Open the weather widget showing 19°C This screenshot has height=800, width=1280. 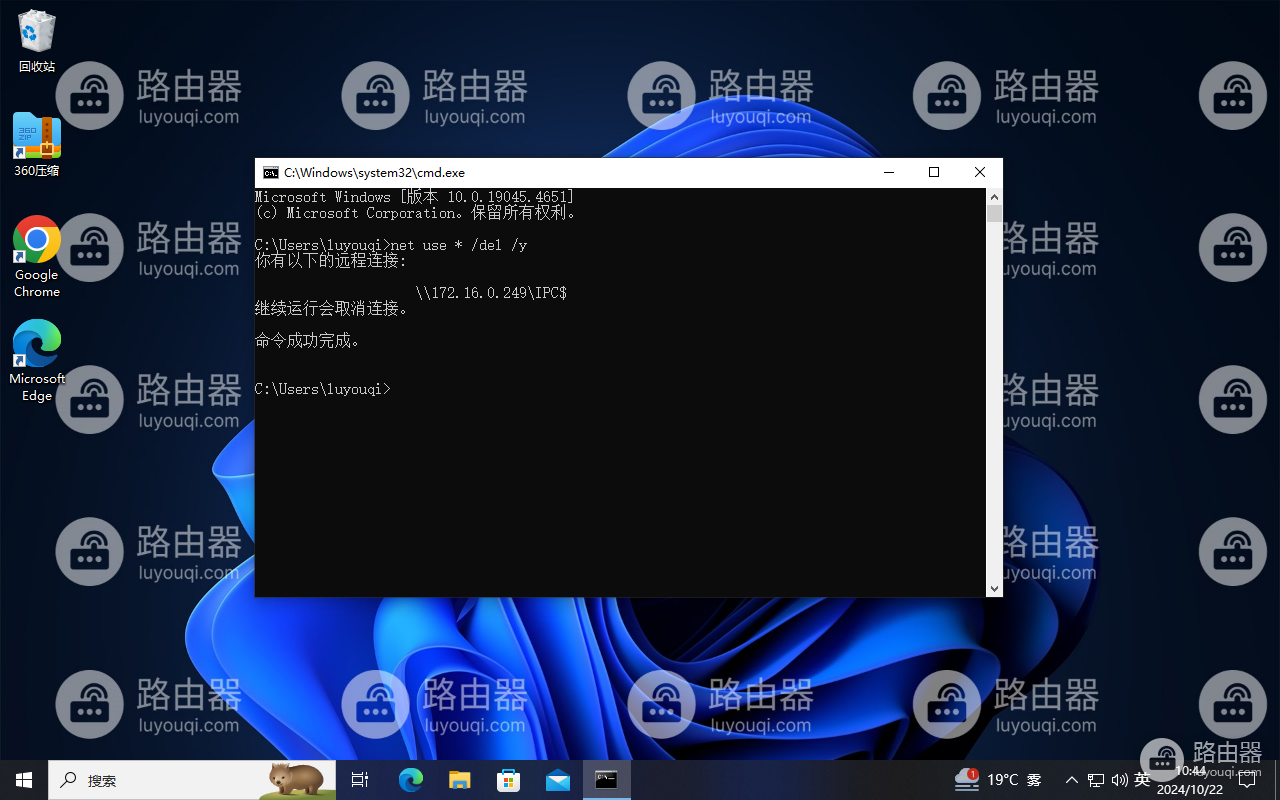998,780
